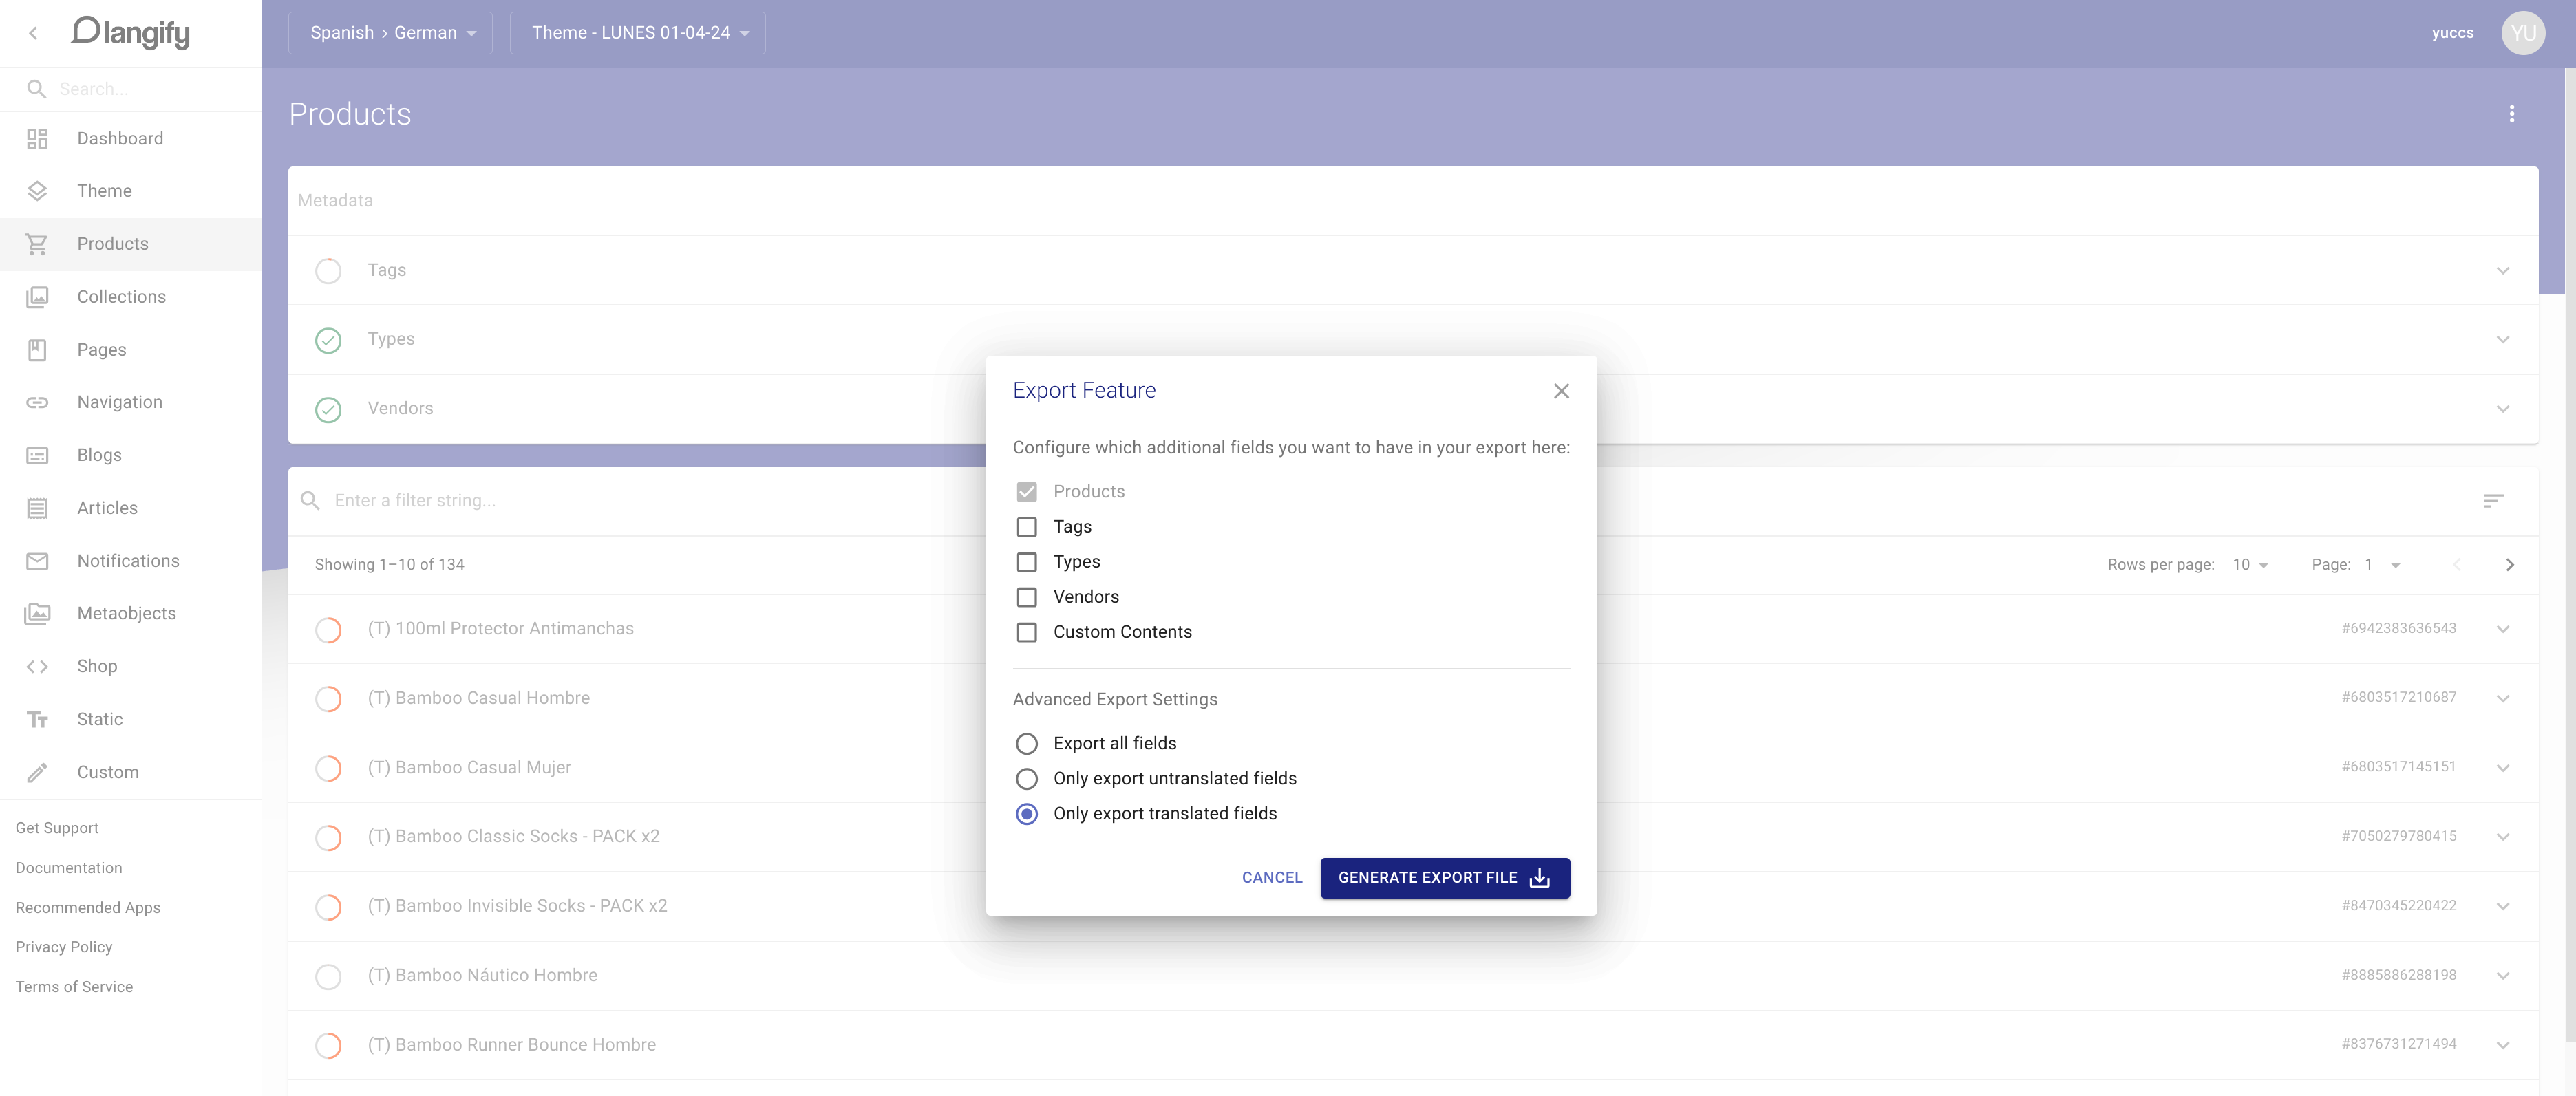This screenshot has height=1096, width=2576.
Task: Click the sort filter icon beside filter field
Action: 2493,501
